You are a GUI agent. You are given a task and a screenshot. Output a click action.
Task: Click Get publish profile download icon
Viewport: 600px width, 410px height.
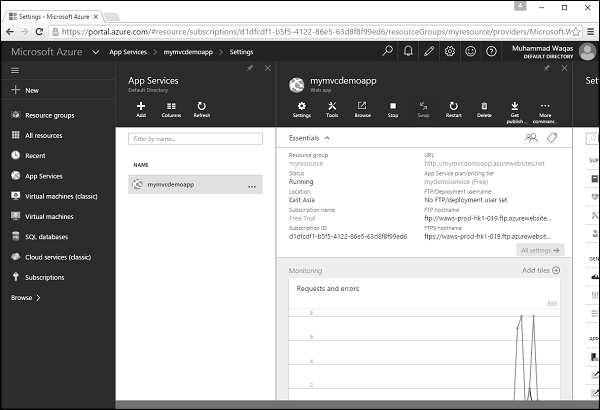pyautogui.click(x=515, y=105)
